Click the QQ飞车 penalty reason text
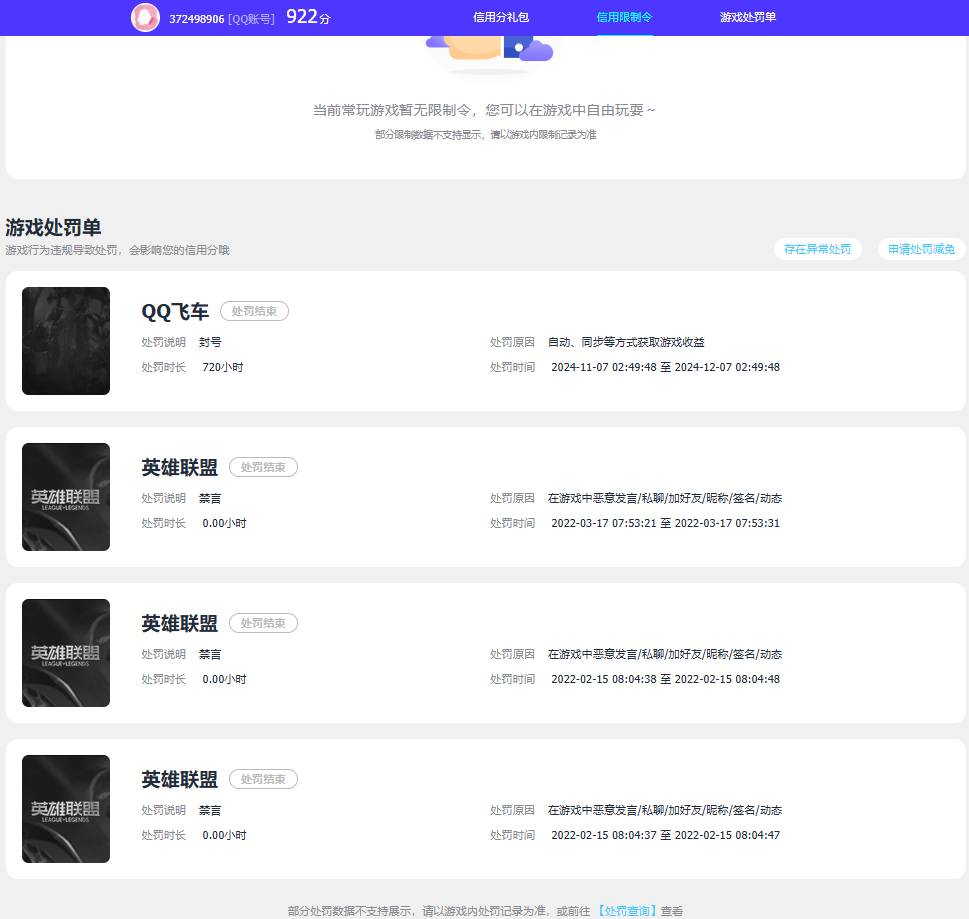 [x=625, y=342]
